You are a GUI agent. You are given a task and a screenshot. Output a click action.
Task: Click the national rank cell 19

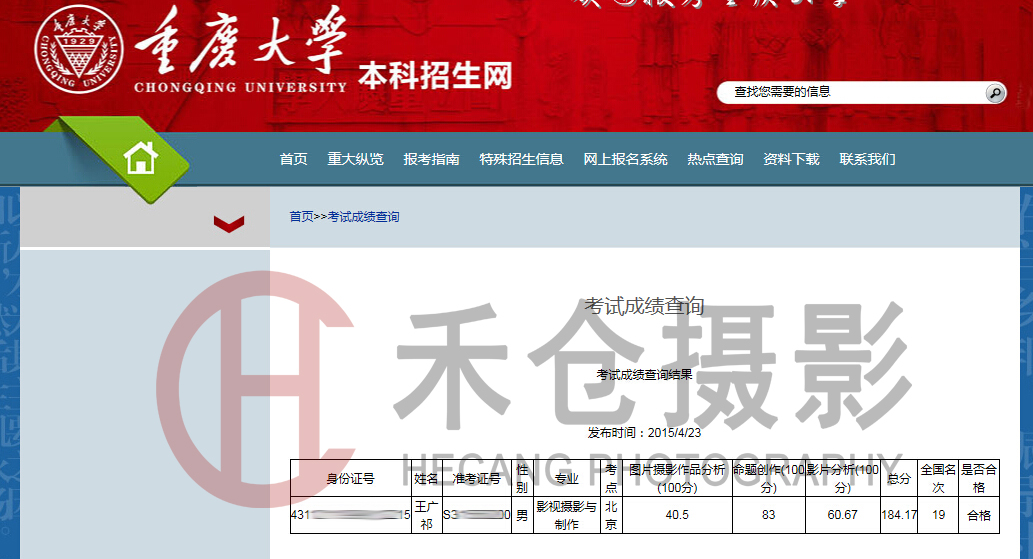938,515
